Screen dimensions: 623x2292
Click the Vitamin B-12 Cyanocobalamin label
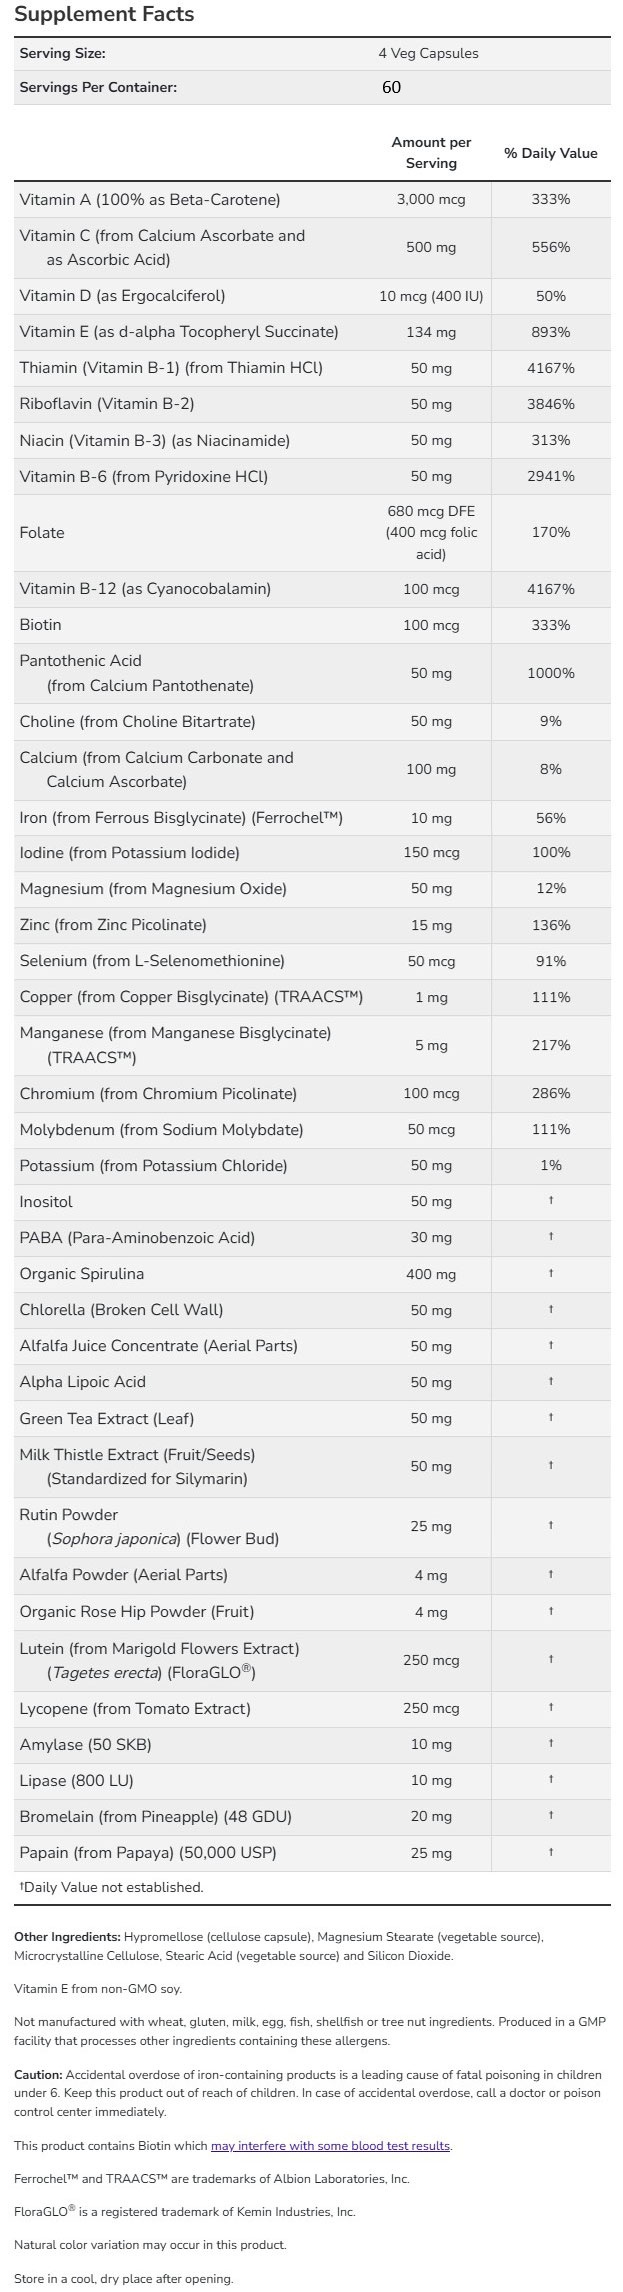pos(145,589)
